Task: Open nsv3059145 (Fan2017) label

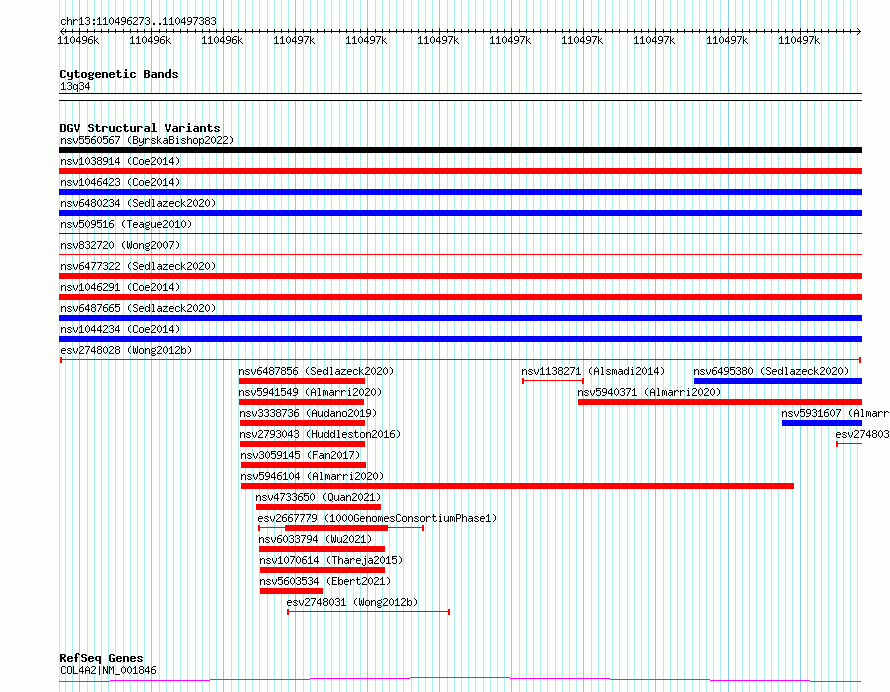Action: [300, 455]
